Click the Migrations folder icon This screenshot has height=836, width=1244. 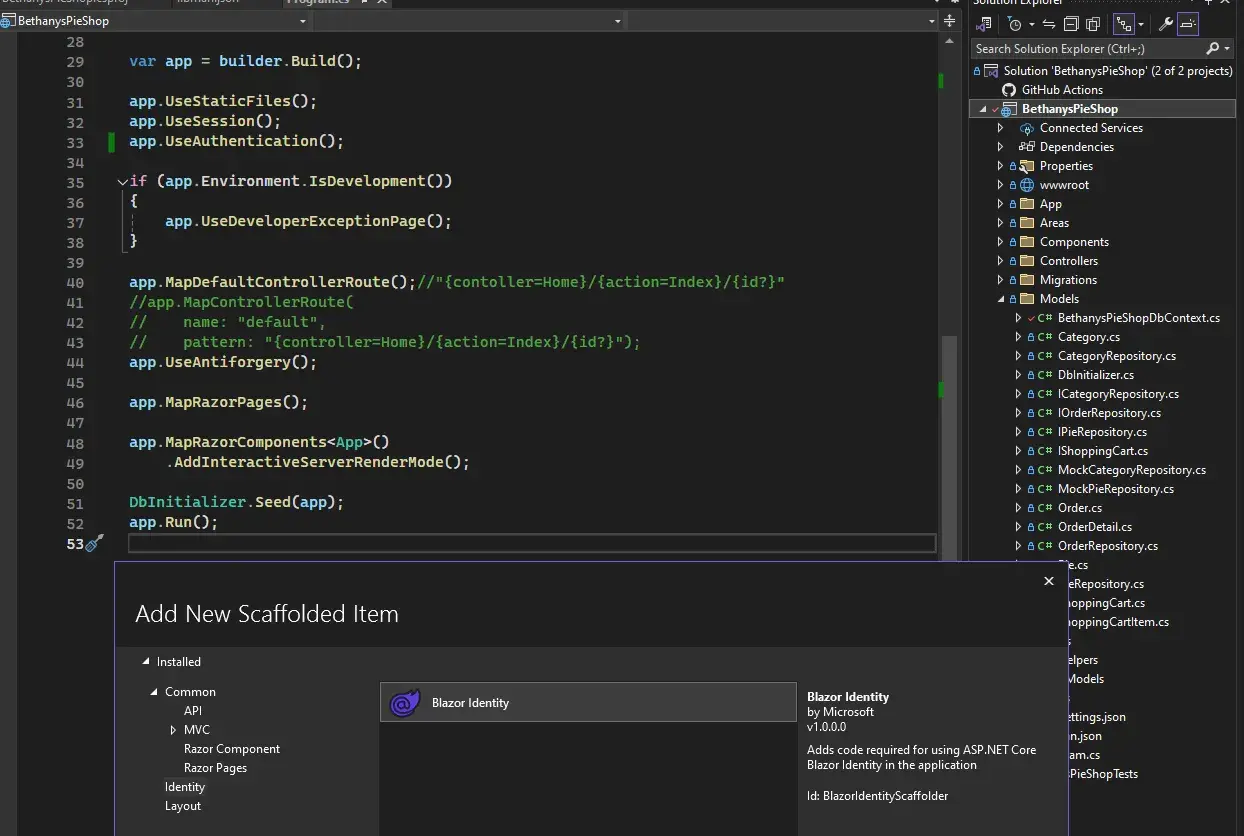[1026, 280]
